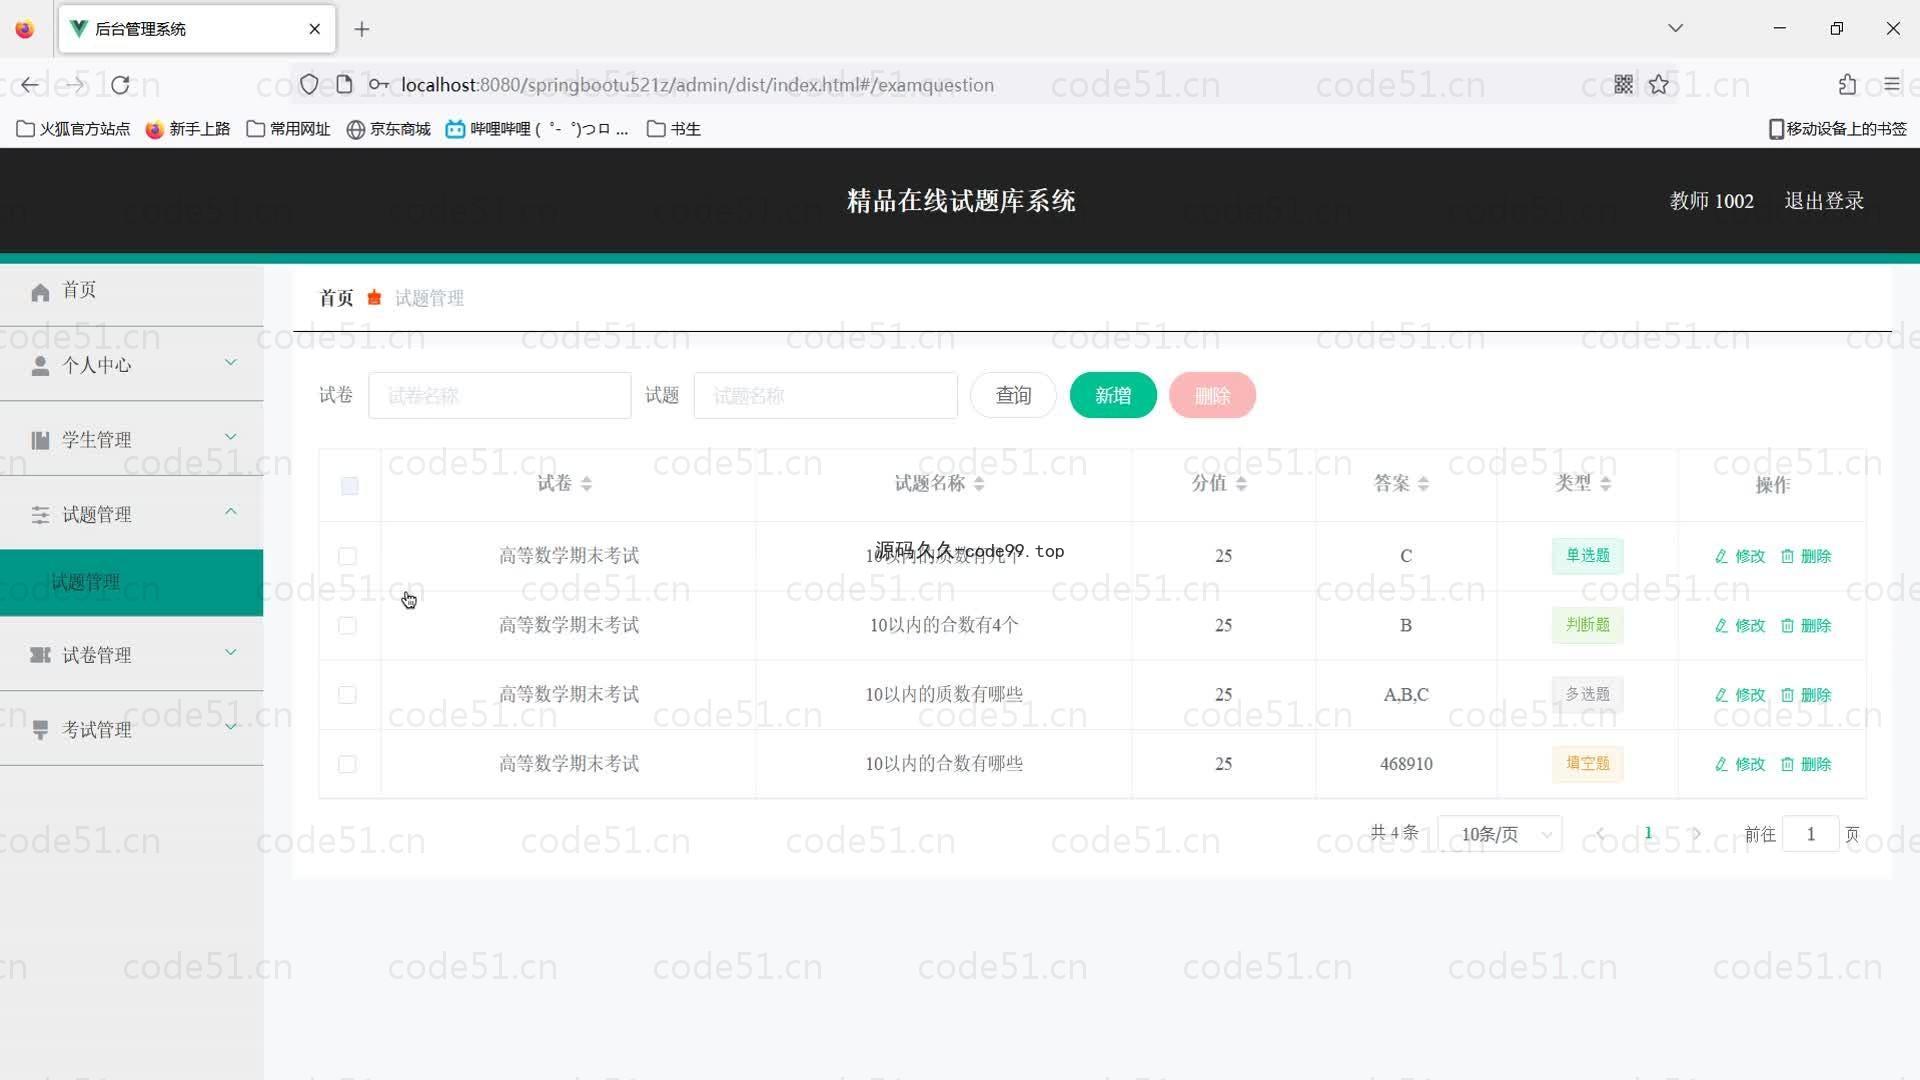Open the browser tab list dropdown
1920x1080 pixels.
click(x=1676, y=28)
